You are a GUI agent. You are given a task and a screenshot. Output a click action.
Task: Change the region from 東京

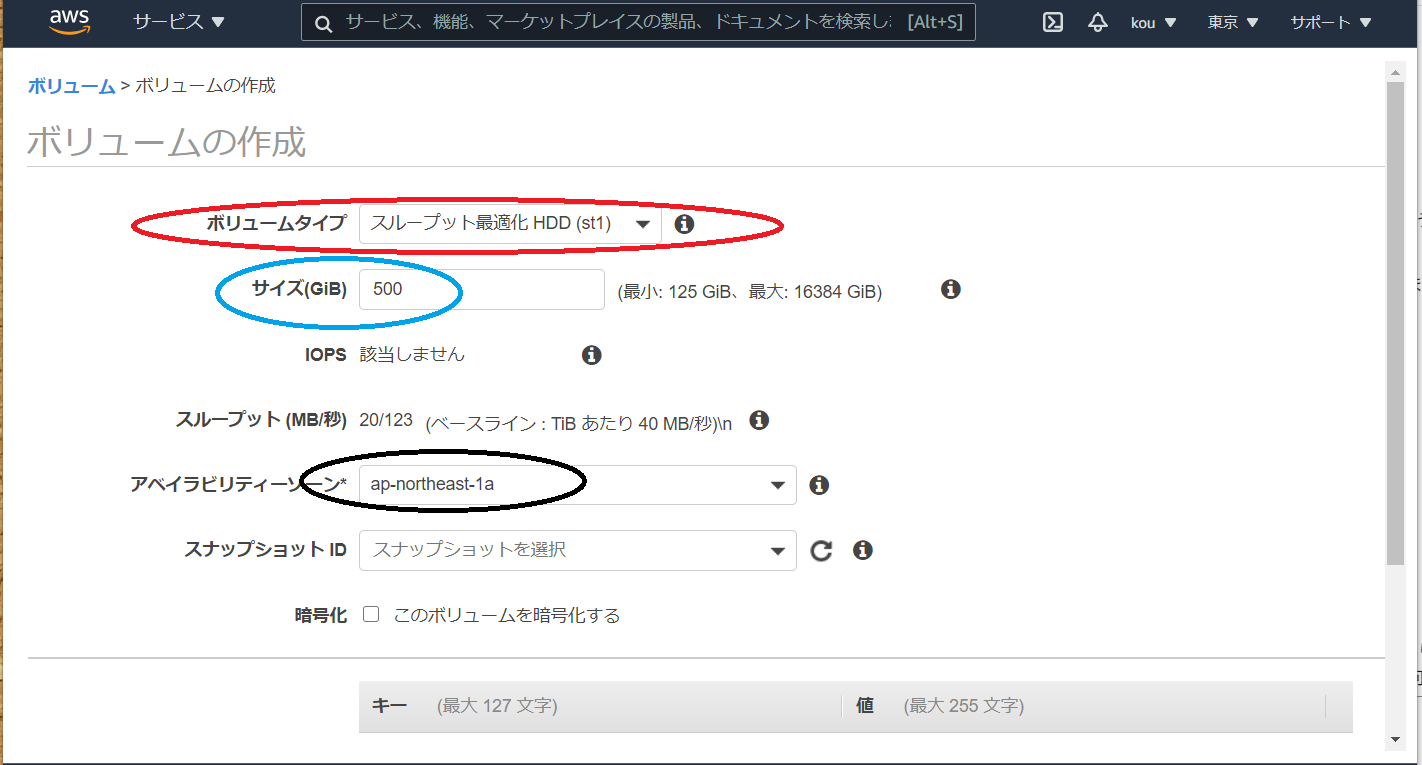coord(1232,22)
